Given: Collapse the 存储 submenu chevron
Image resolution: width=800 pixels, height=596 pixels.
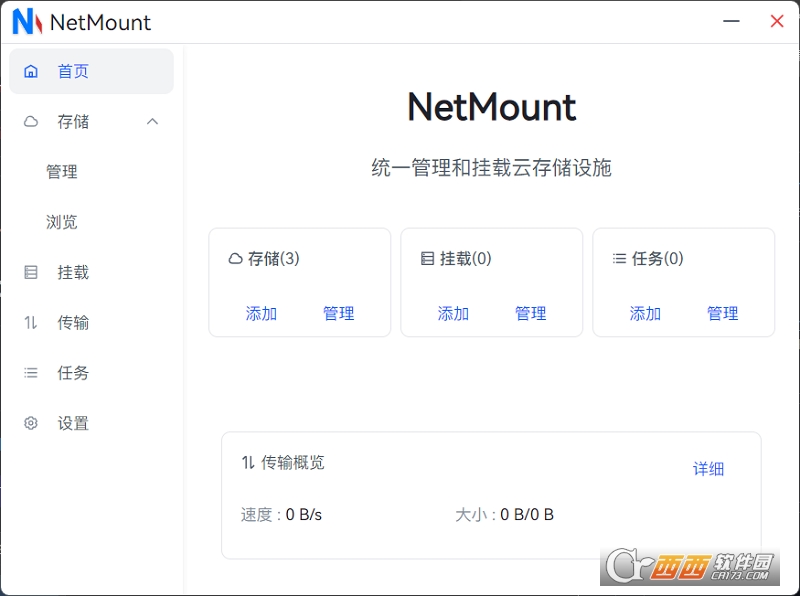Looking at the screenshot, I should (152, 121).
